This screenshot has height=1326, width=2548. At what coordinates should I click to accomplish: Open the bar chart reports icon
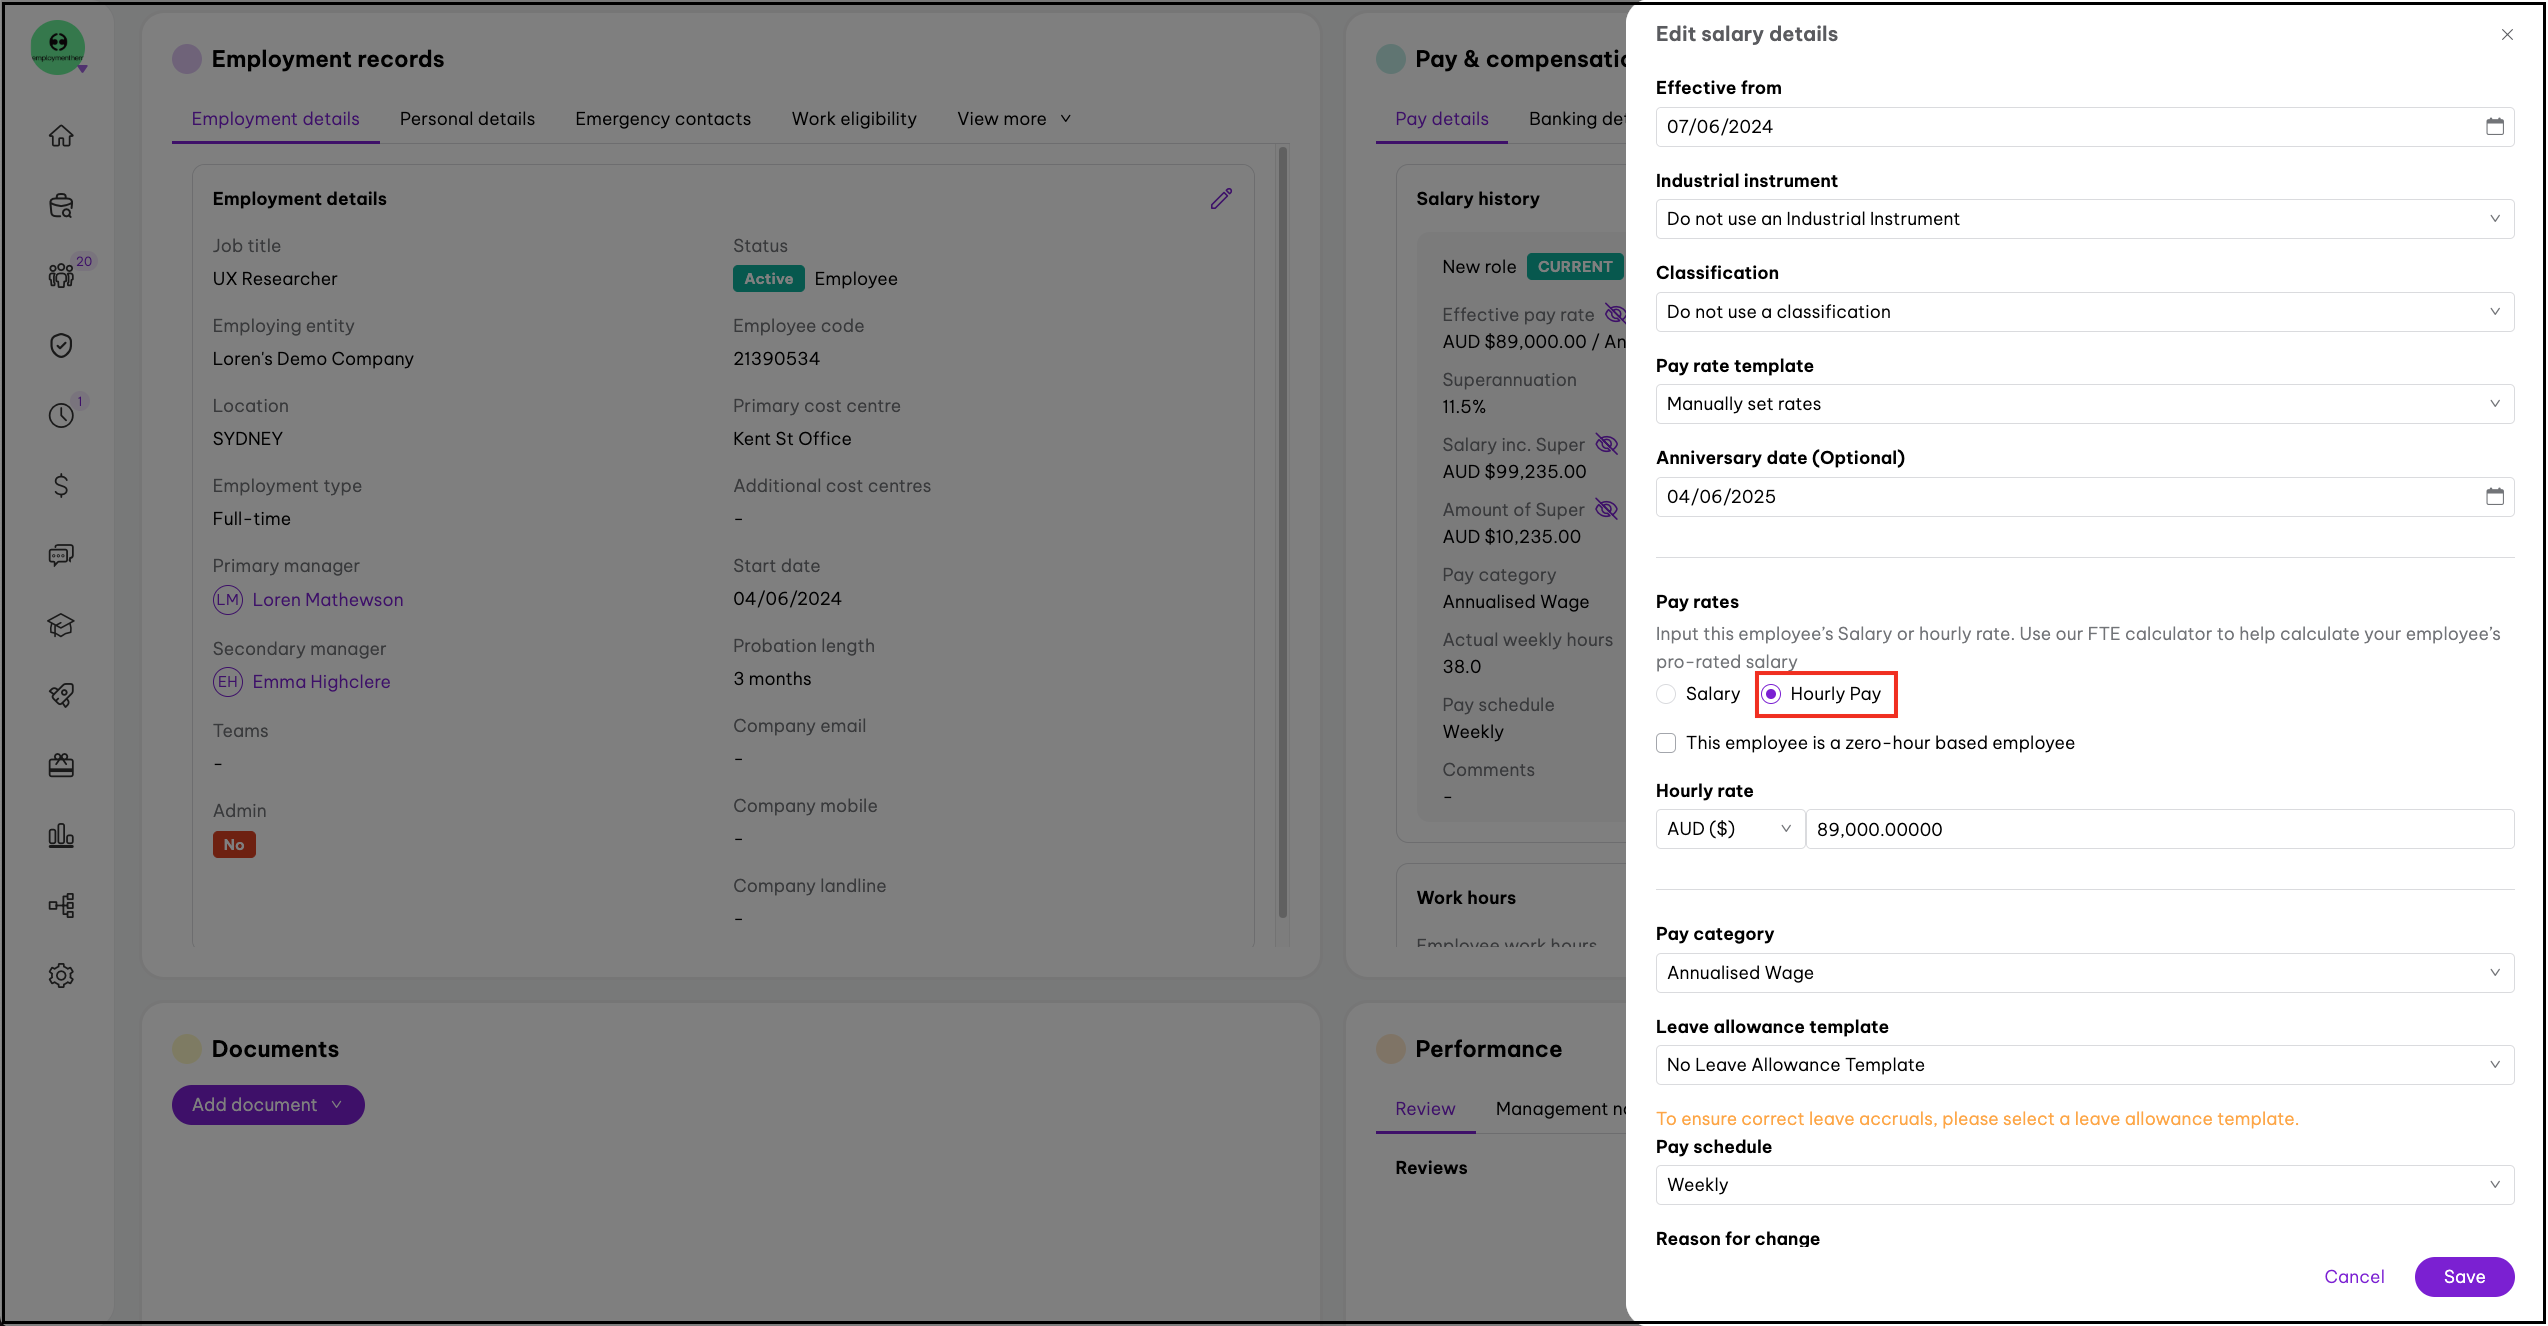tap(61, 836)
